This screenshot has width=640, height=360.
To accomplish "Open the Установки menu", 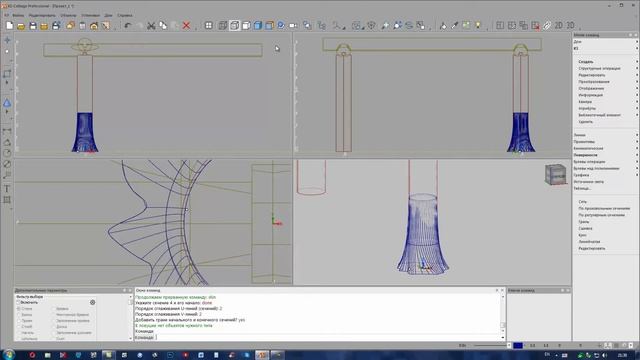I will (x=90, y=16).
